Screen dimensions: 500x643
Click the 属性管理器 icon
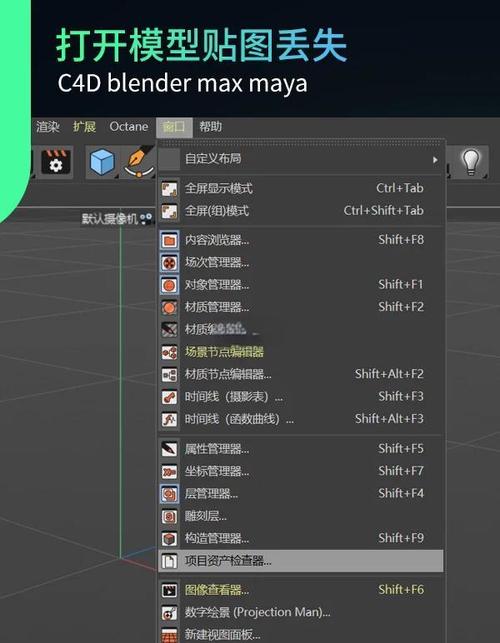click(x=169, y=449)
